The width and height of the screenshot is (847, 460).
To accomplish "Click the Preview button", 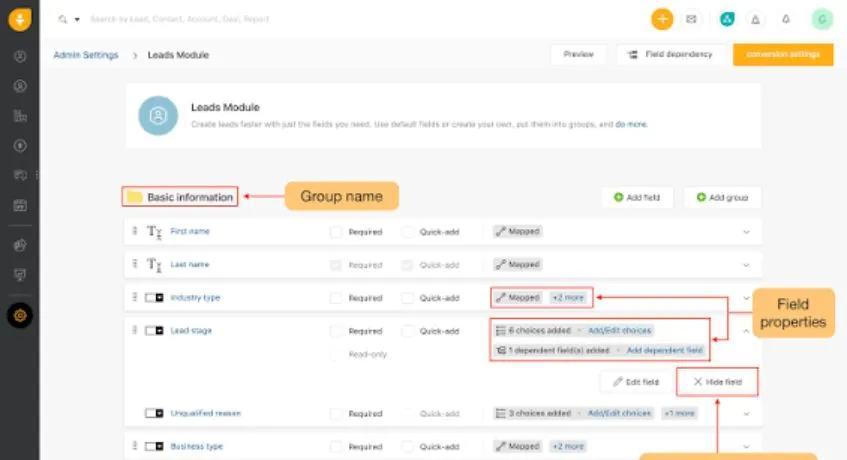I will 578,54.
